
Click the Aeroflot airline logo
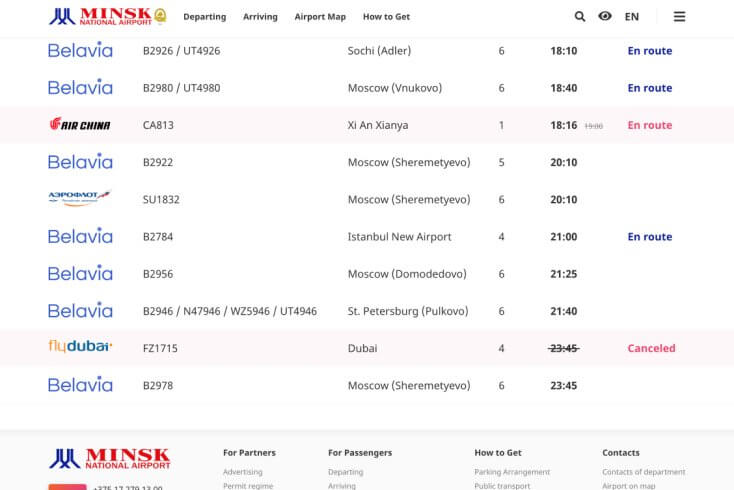pos(80,199)
